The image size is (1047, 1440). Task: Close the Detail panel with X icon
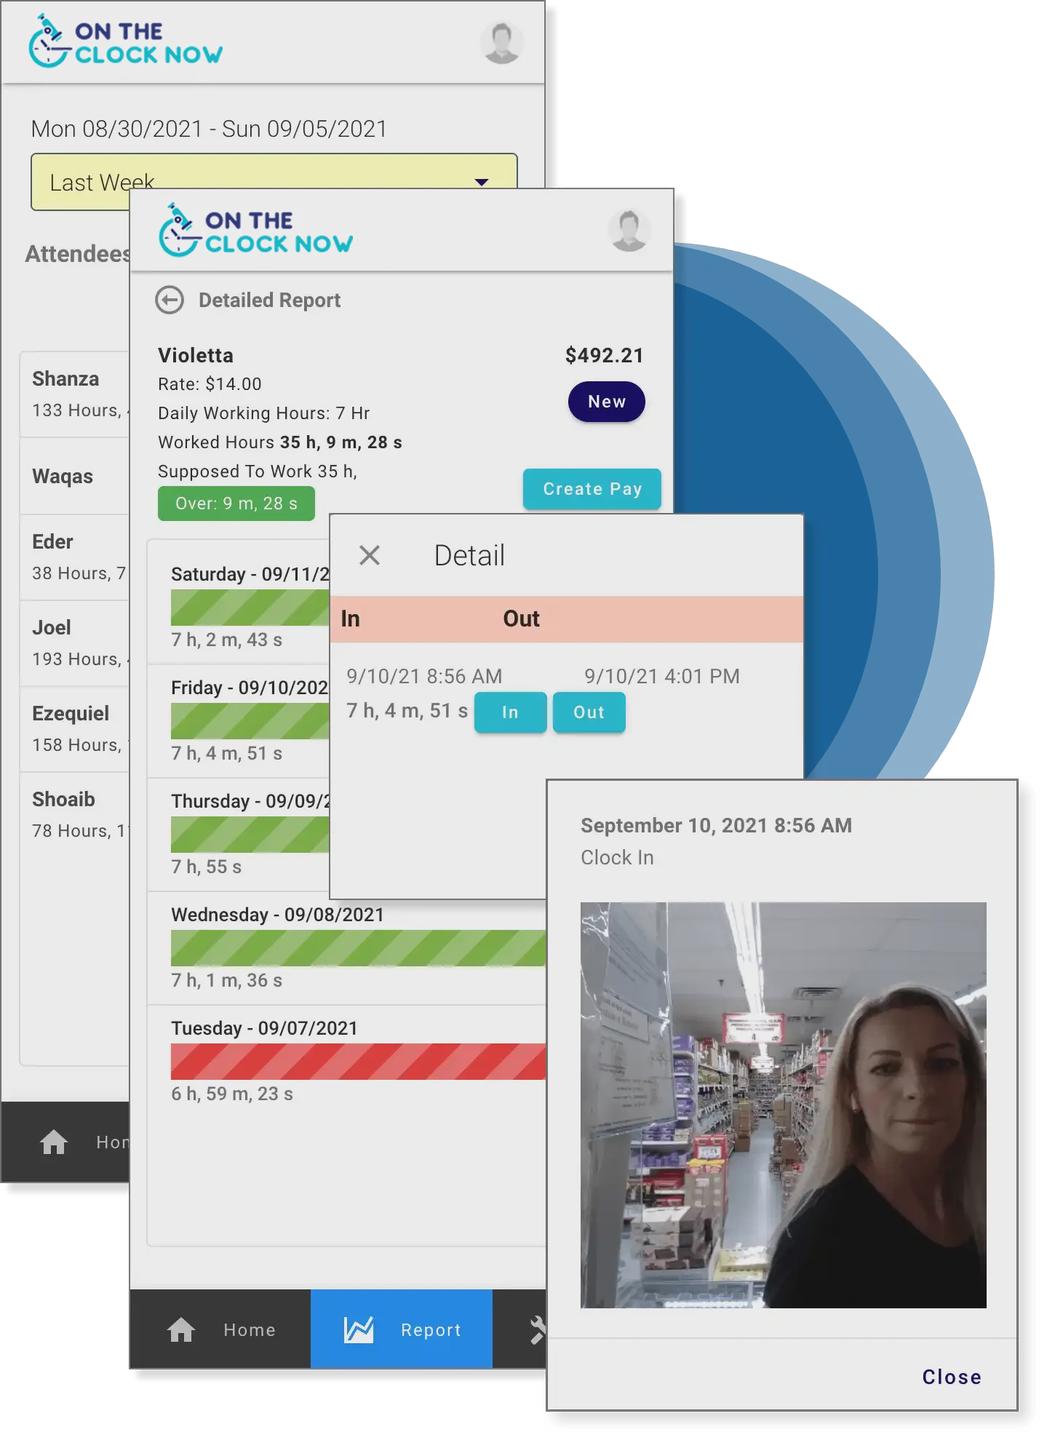tap(369, 555)
